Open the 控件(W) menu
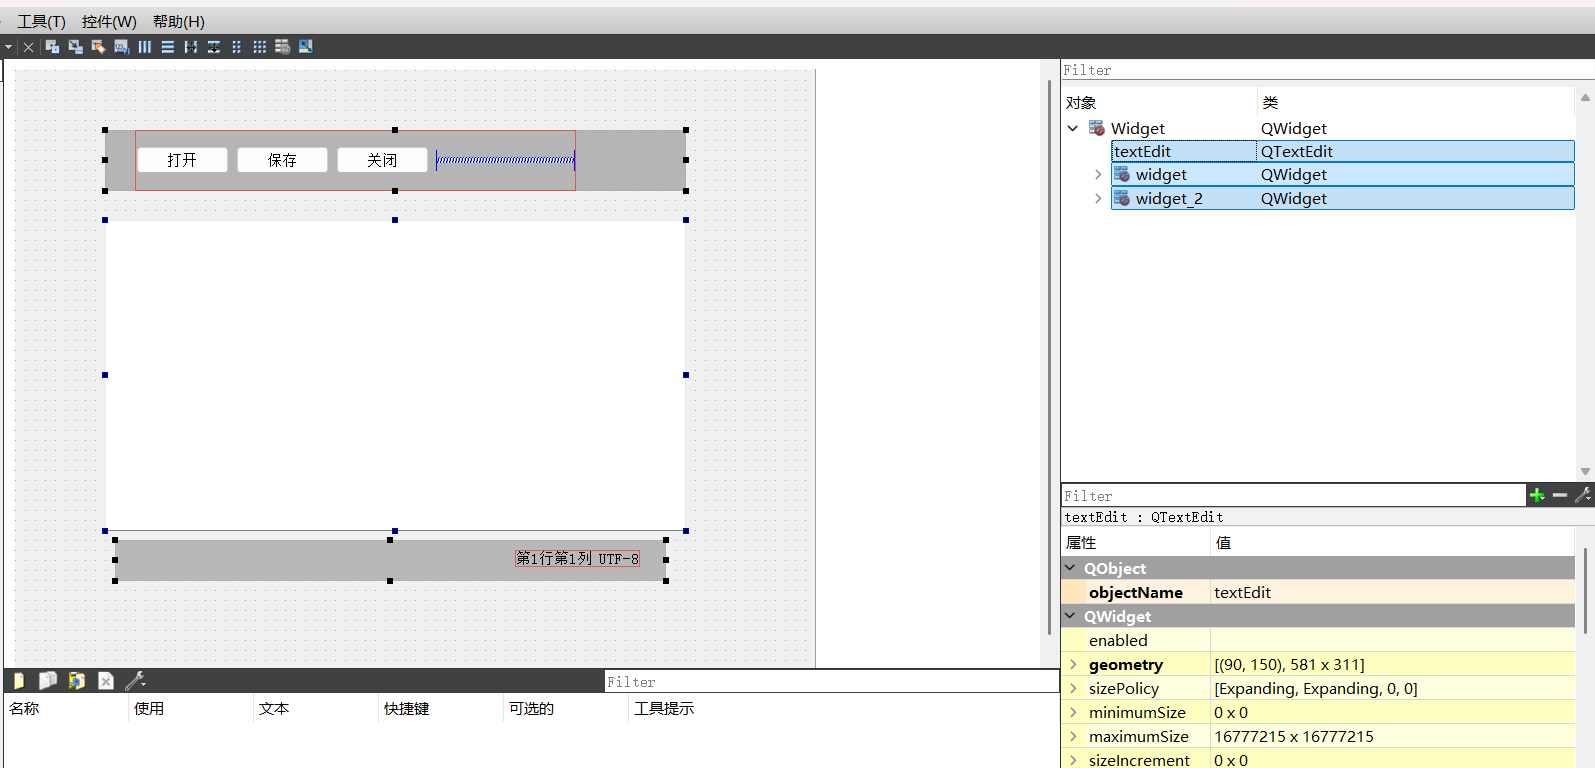 tap(109, 21)
